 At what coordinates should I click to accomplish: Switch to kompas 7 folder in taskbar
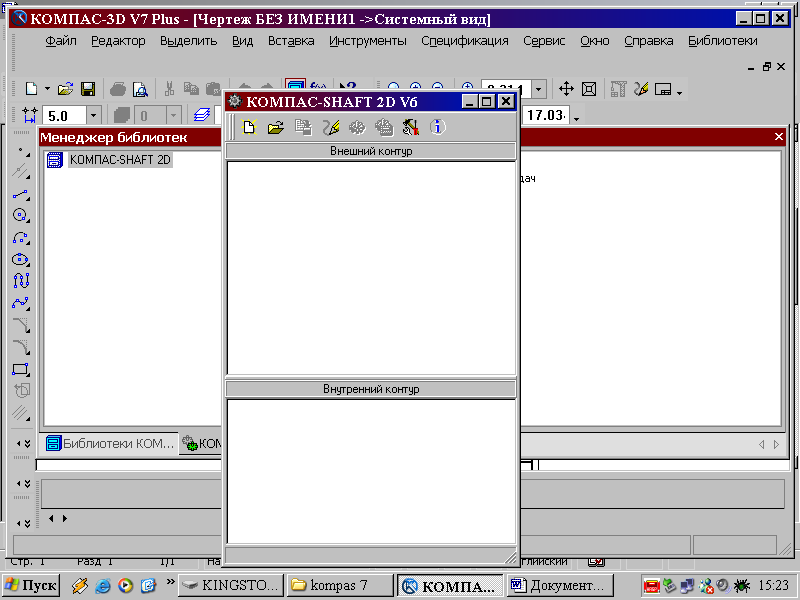tap(340, 585)
